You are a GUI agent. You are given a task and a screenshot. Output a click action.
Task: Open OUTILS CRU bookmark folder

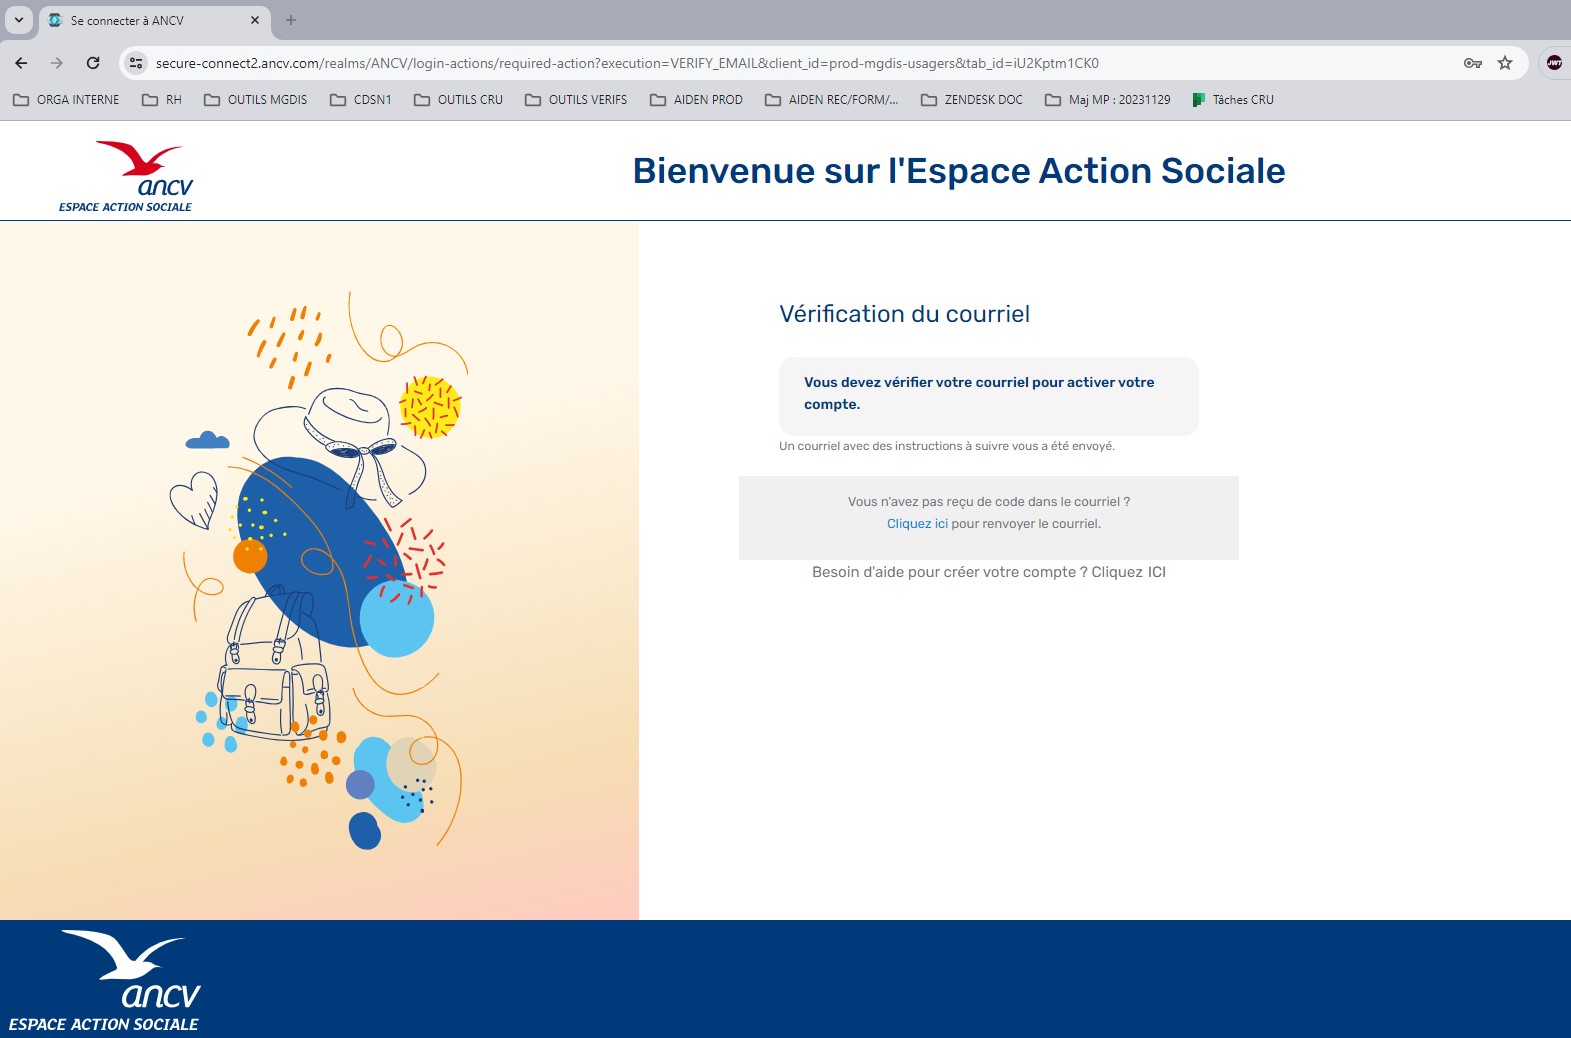pos(458,100)
